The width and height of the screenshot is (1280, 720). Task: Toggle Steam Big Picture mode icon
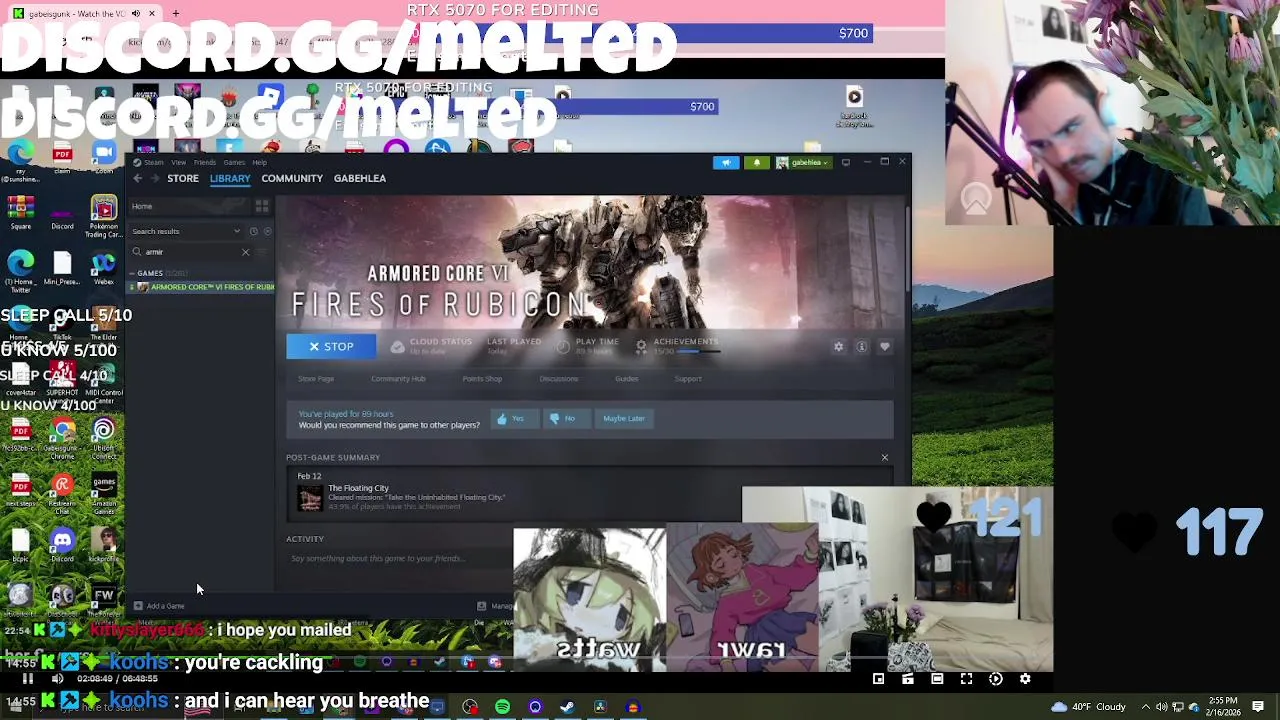846,162
